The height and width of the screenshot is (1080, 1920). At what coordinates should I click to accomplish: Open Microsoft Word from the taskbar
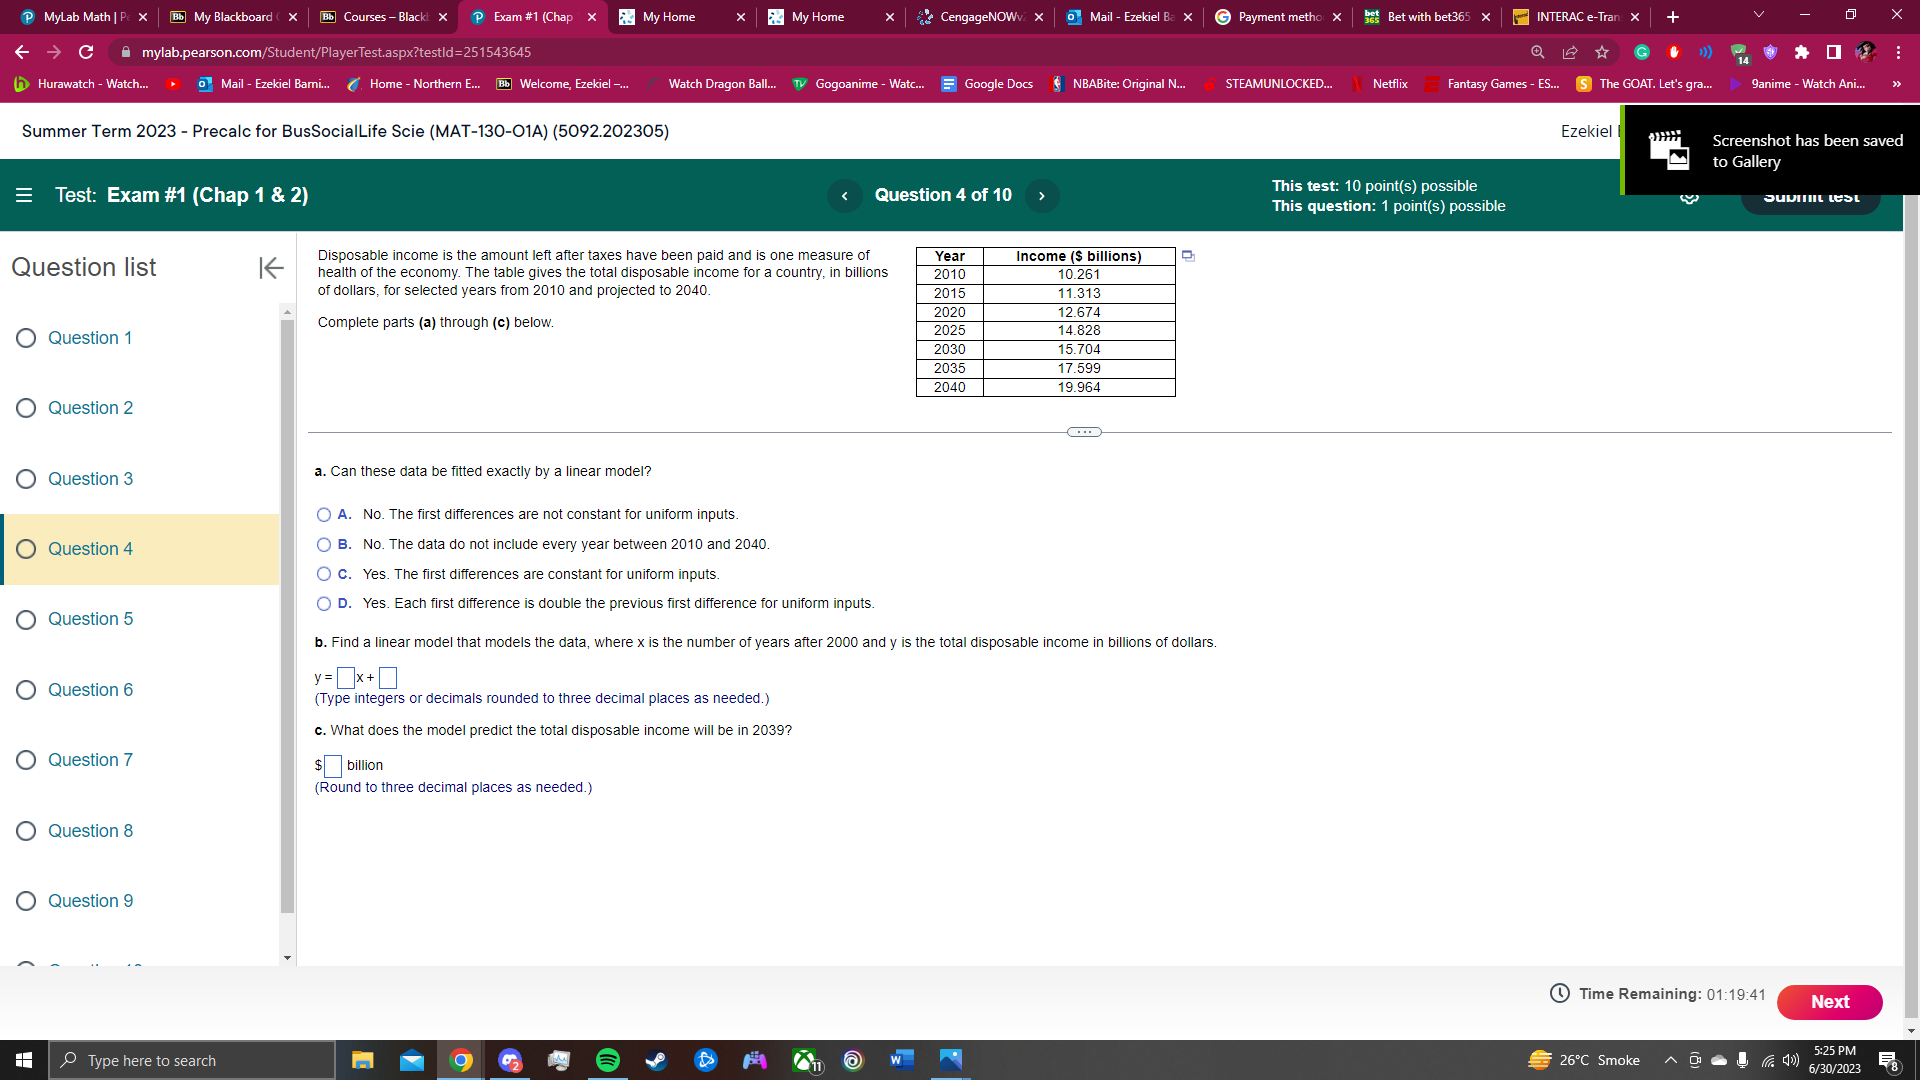(x=899, y=1060)
